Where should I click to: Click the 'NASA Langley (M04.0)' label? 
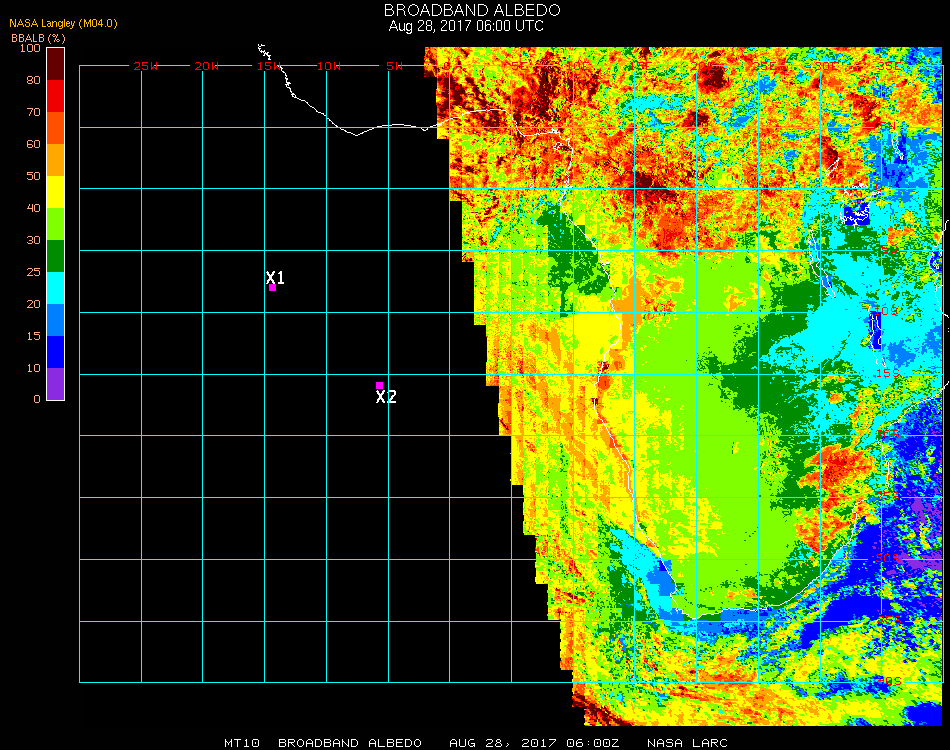point(63,24)
